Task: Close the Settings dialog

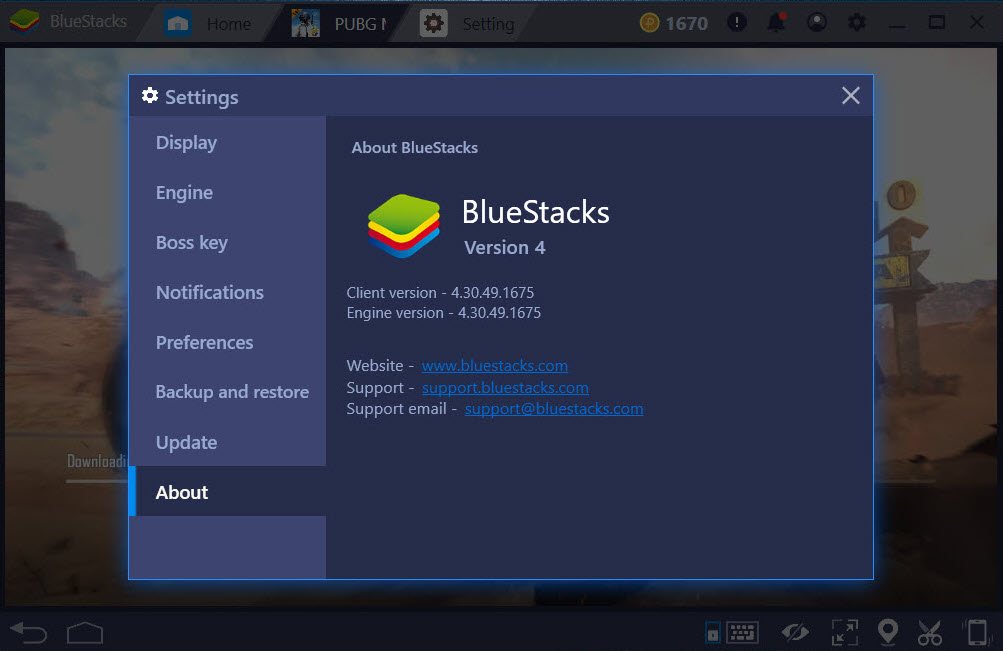Action: click(850, 95)
